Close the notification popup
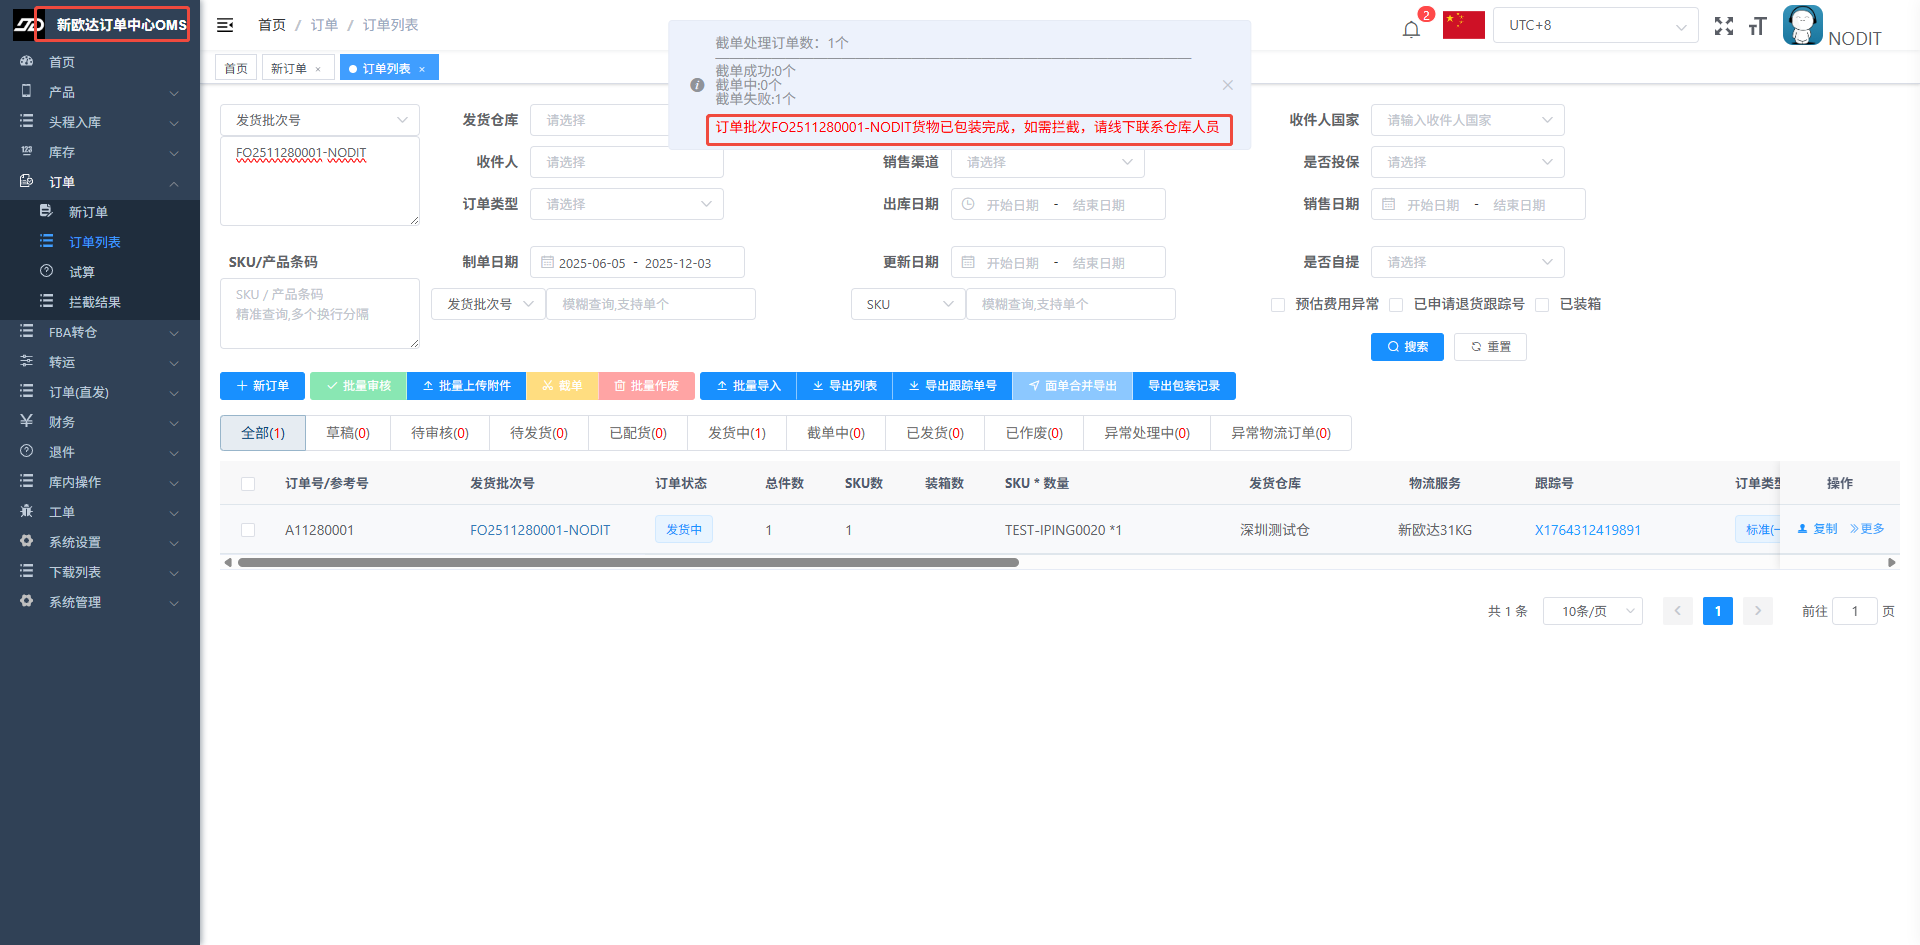Screen dimensions: 1920x945 1227,85
